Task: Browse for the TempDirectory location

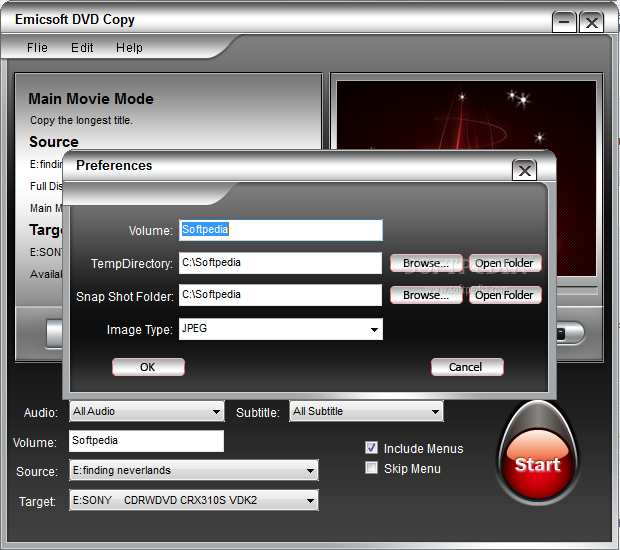Action: [426, 263]
